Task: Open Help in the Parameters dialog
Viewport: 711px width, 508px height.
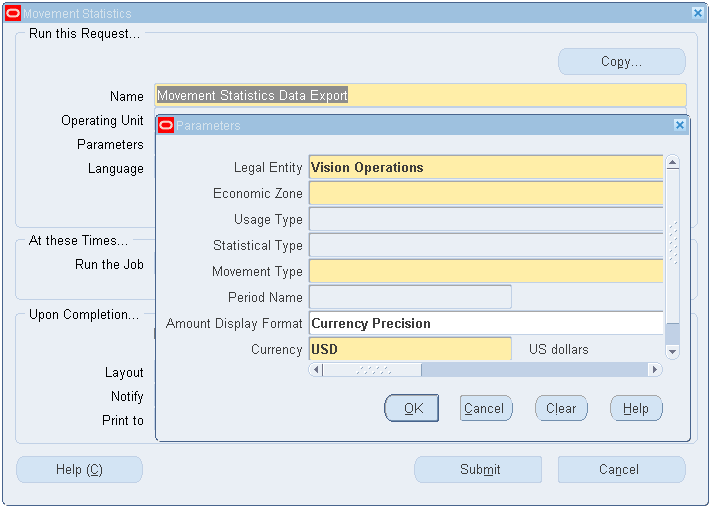Action: point(636,408)
